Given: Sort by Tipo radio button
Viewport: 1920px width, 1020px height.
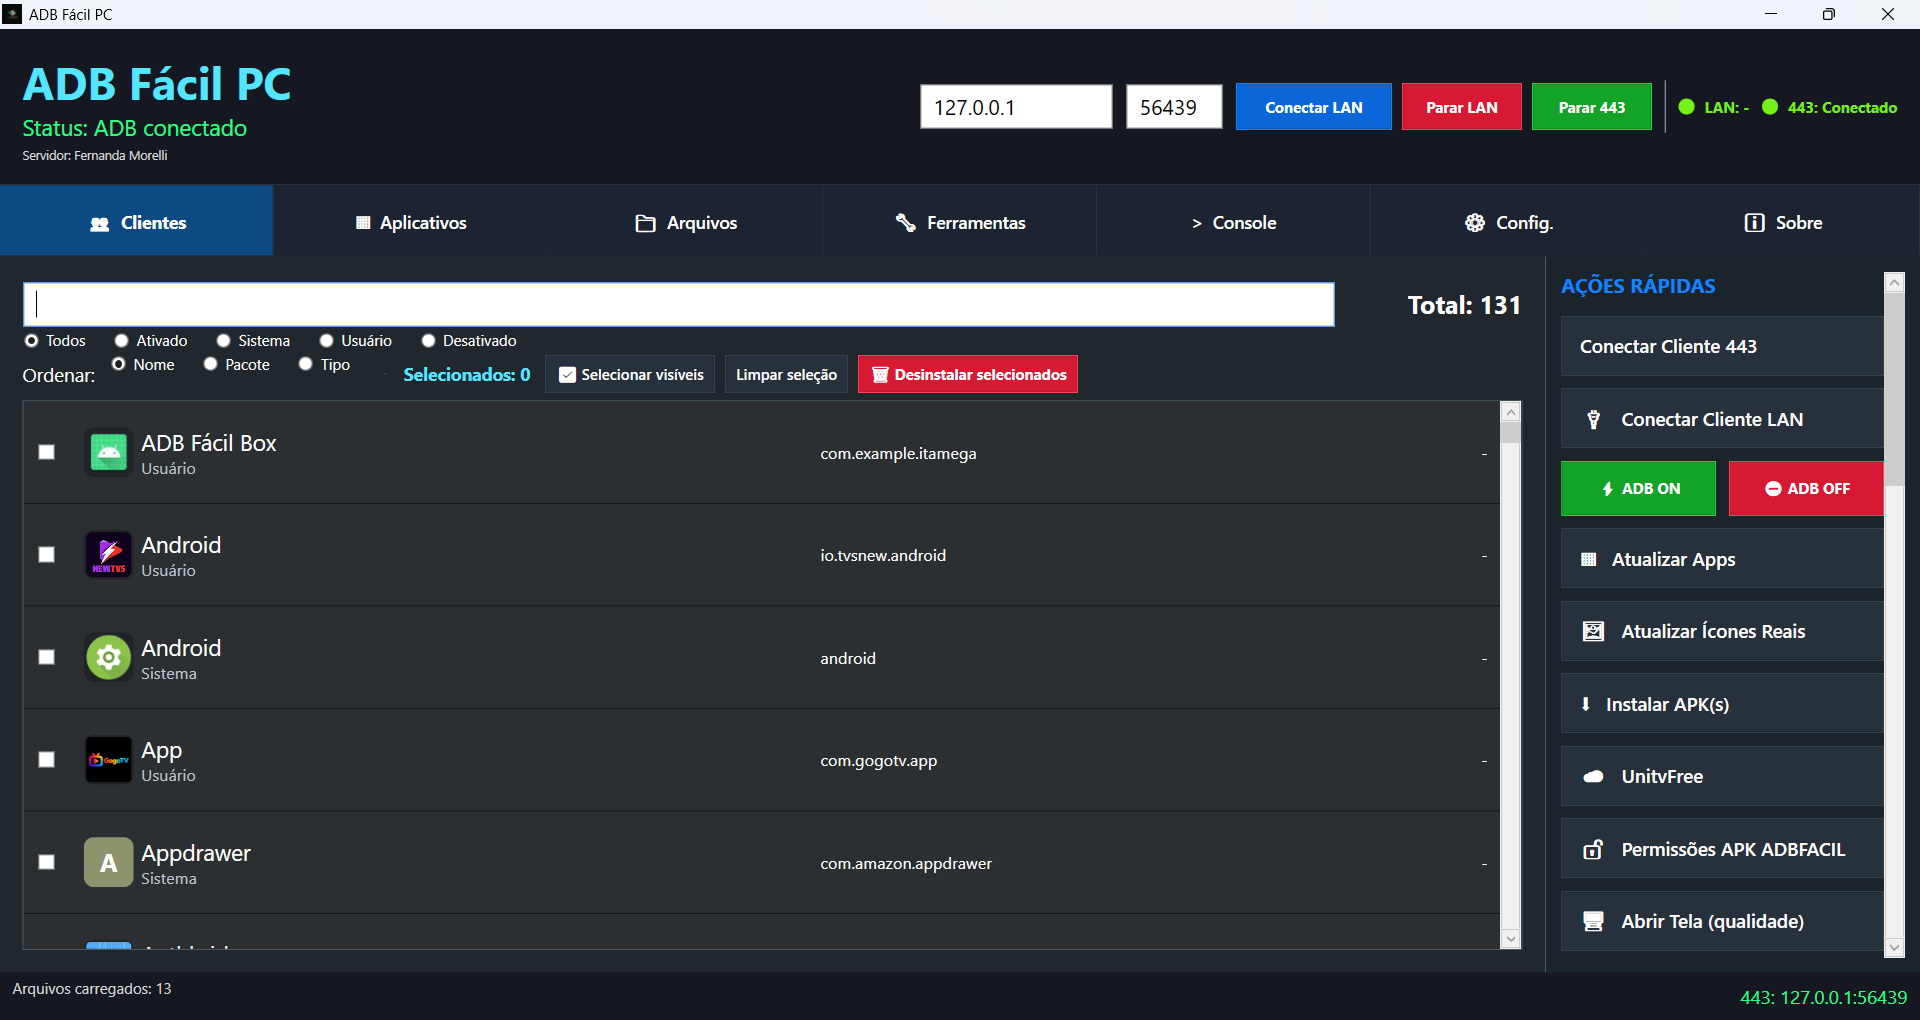Looking at the screenshot, I should [x=306, y=364].
